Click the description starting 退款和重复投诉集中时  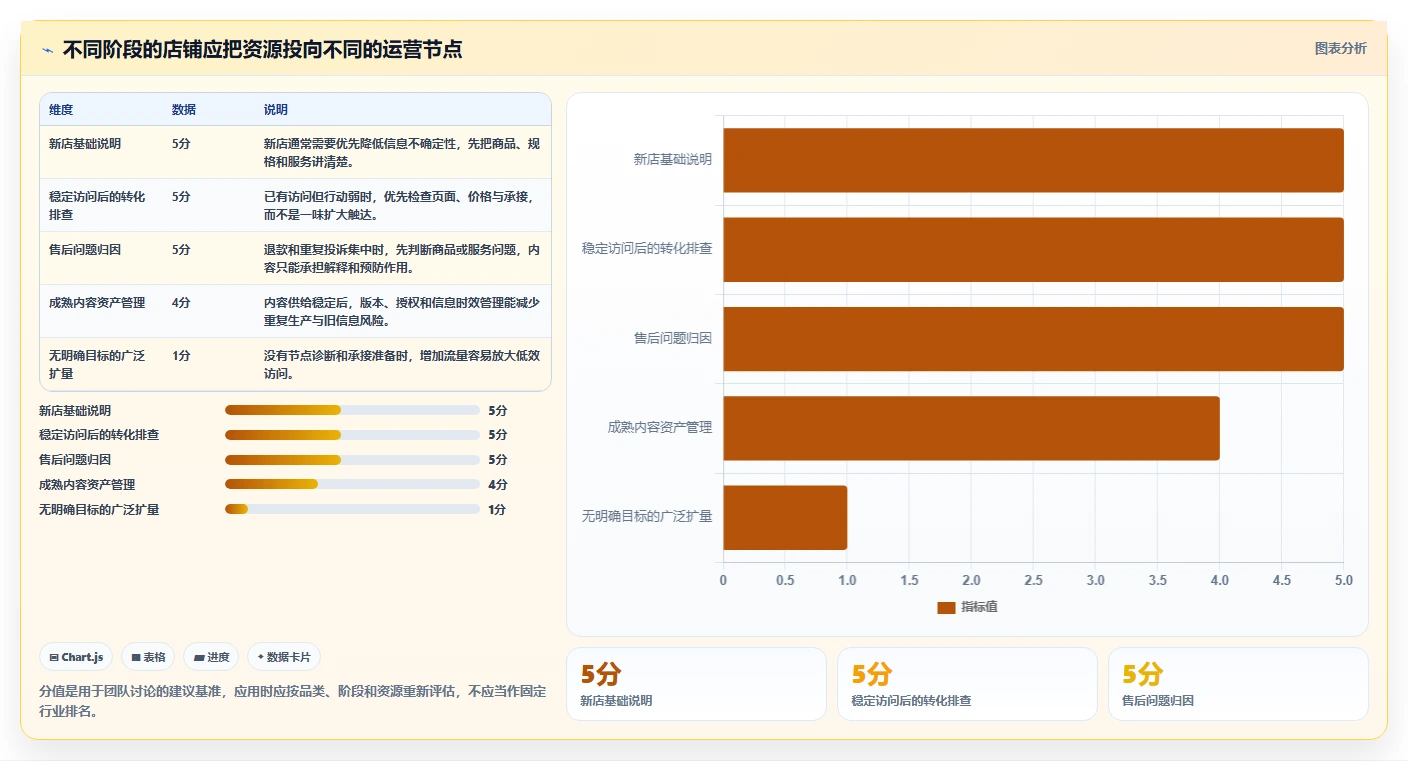click(x=402, y=258)
